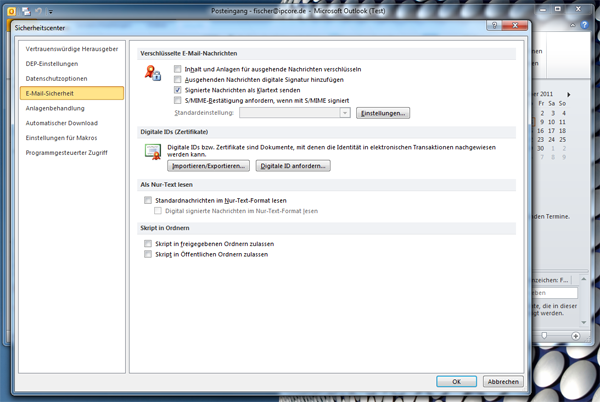Click Send/Receive icon in quick access toolbar

coord(26,11)
